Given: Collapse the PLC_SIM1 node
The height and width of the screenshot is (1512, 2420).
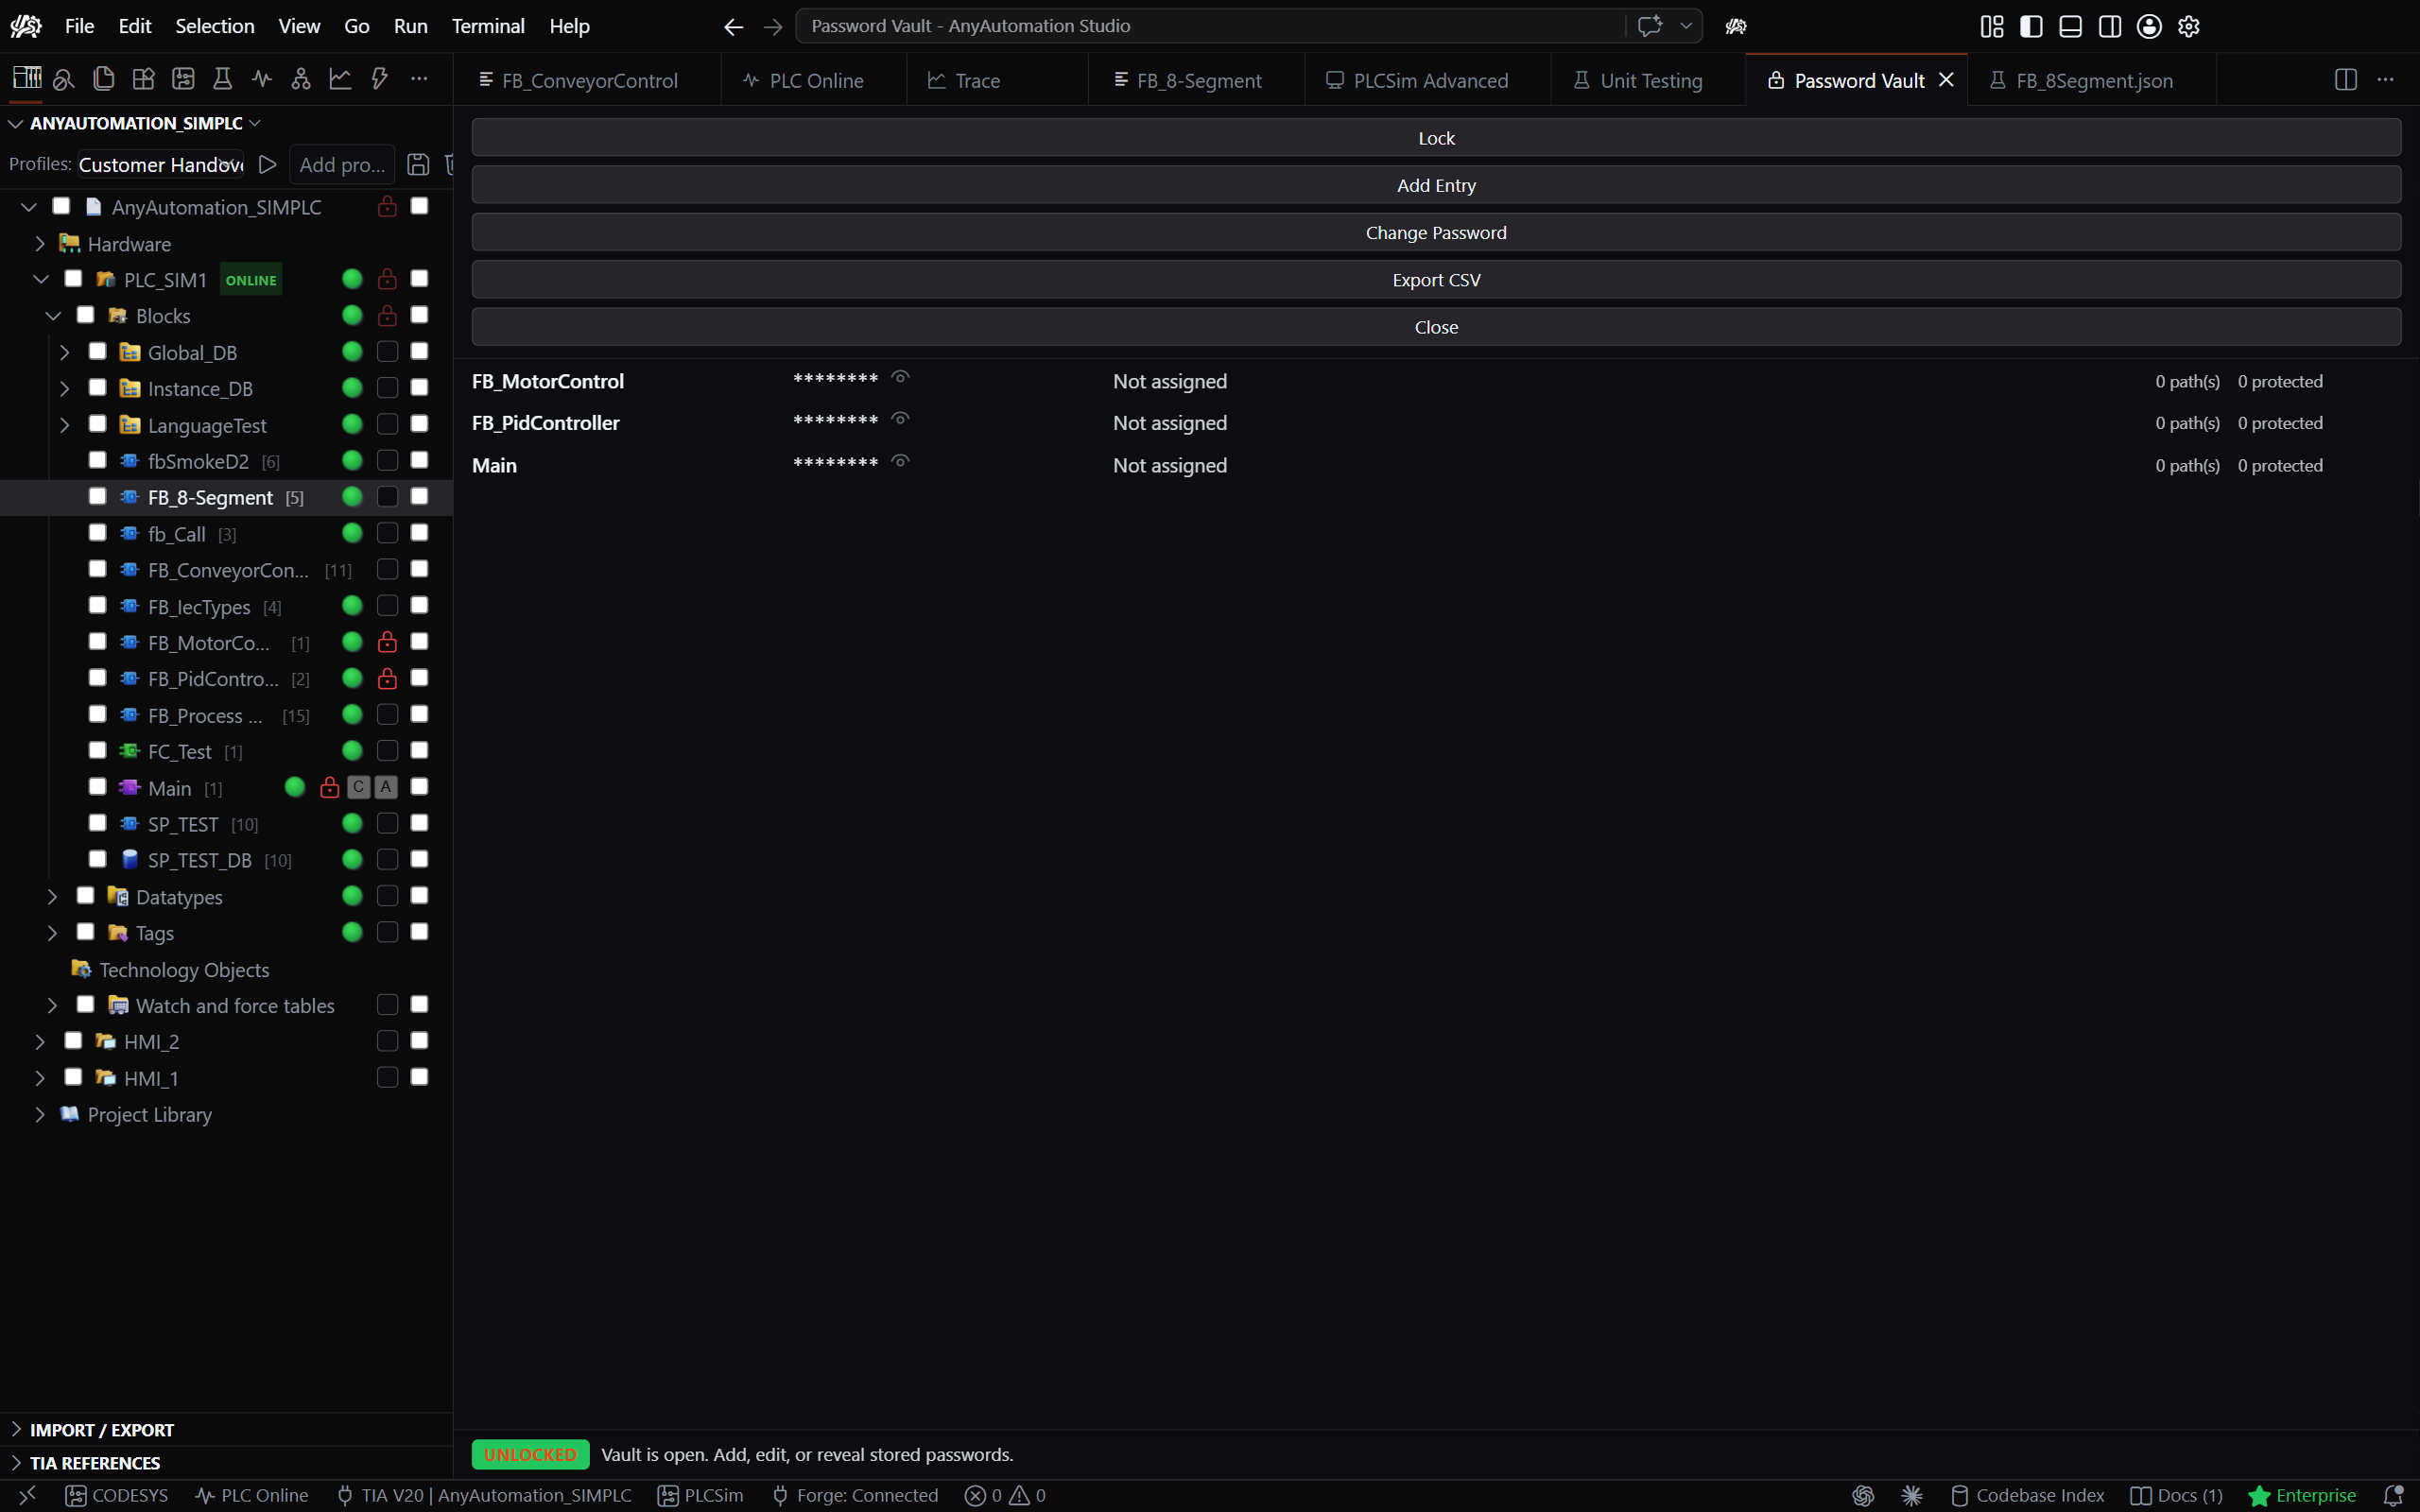Looking at the screenshot, I should pyautogui.click(x=41, y=280).
